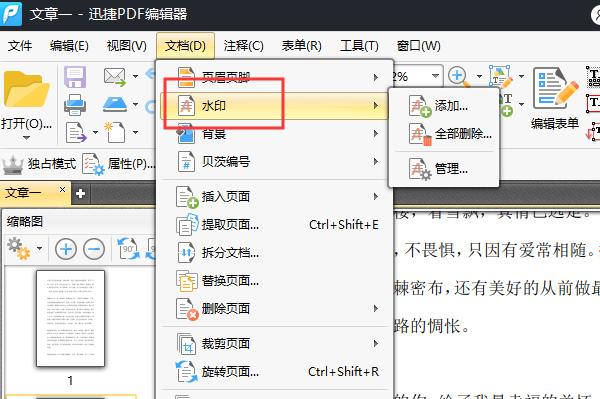The height and width of the screenshot is (399, 600).
Task: Open the 视图(V) menu
Action: [x=127, y=46]
